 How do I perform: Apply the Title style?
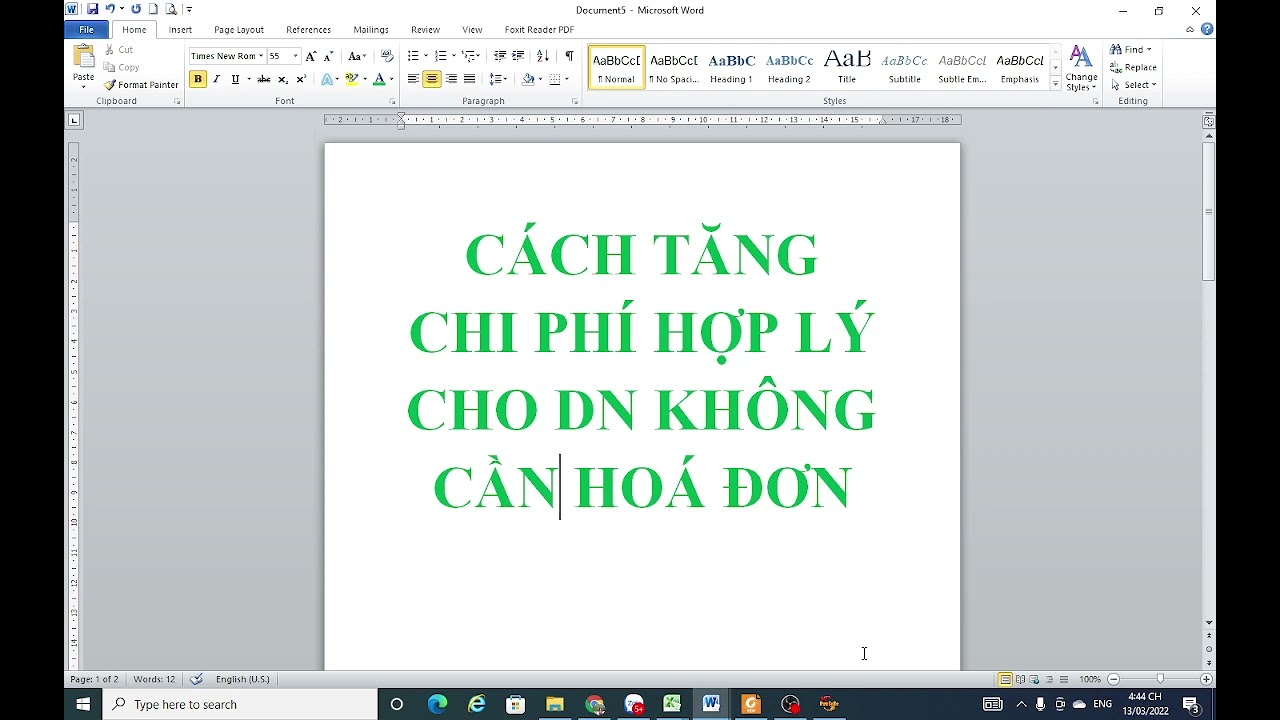(847, 67)
